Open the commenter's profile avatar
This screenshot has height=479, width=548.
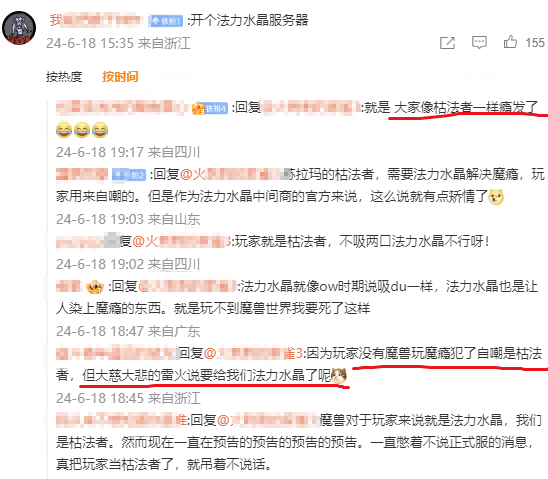19,28
